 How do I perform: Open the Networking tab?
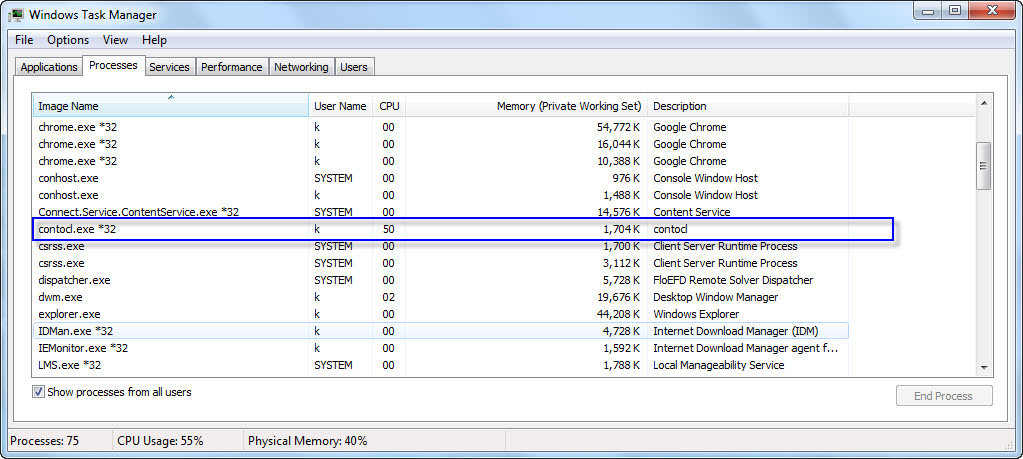point(301,67)
